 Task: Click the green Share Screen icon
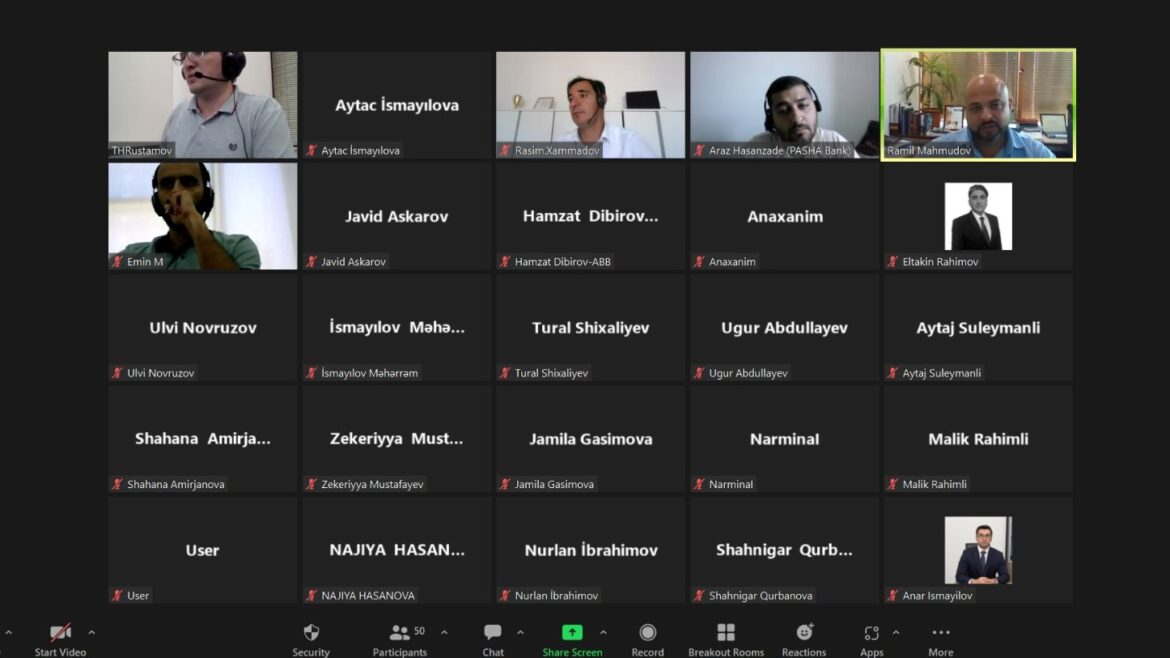(572, 633)
